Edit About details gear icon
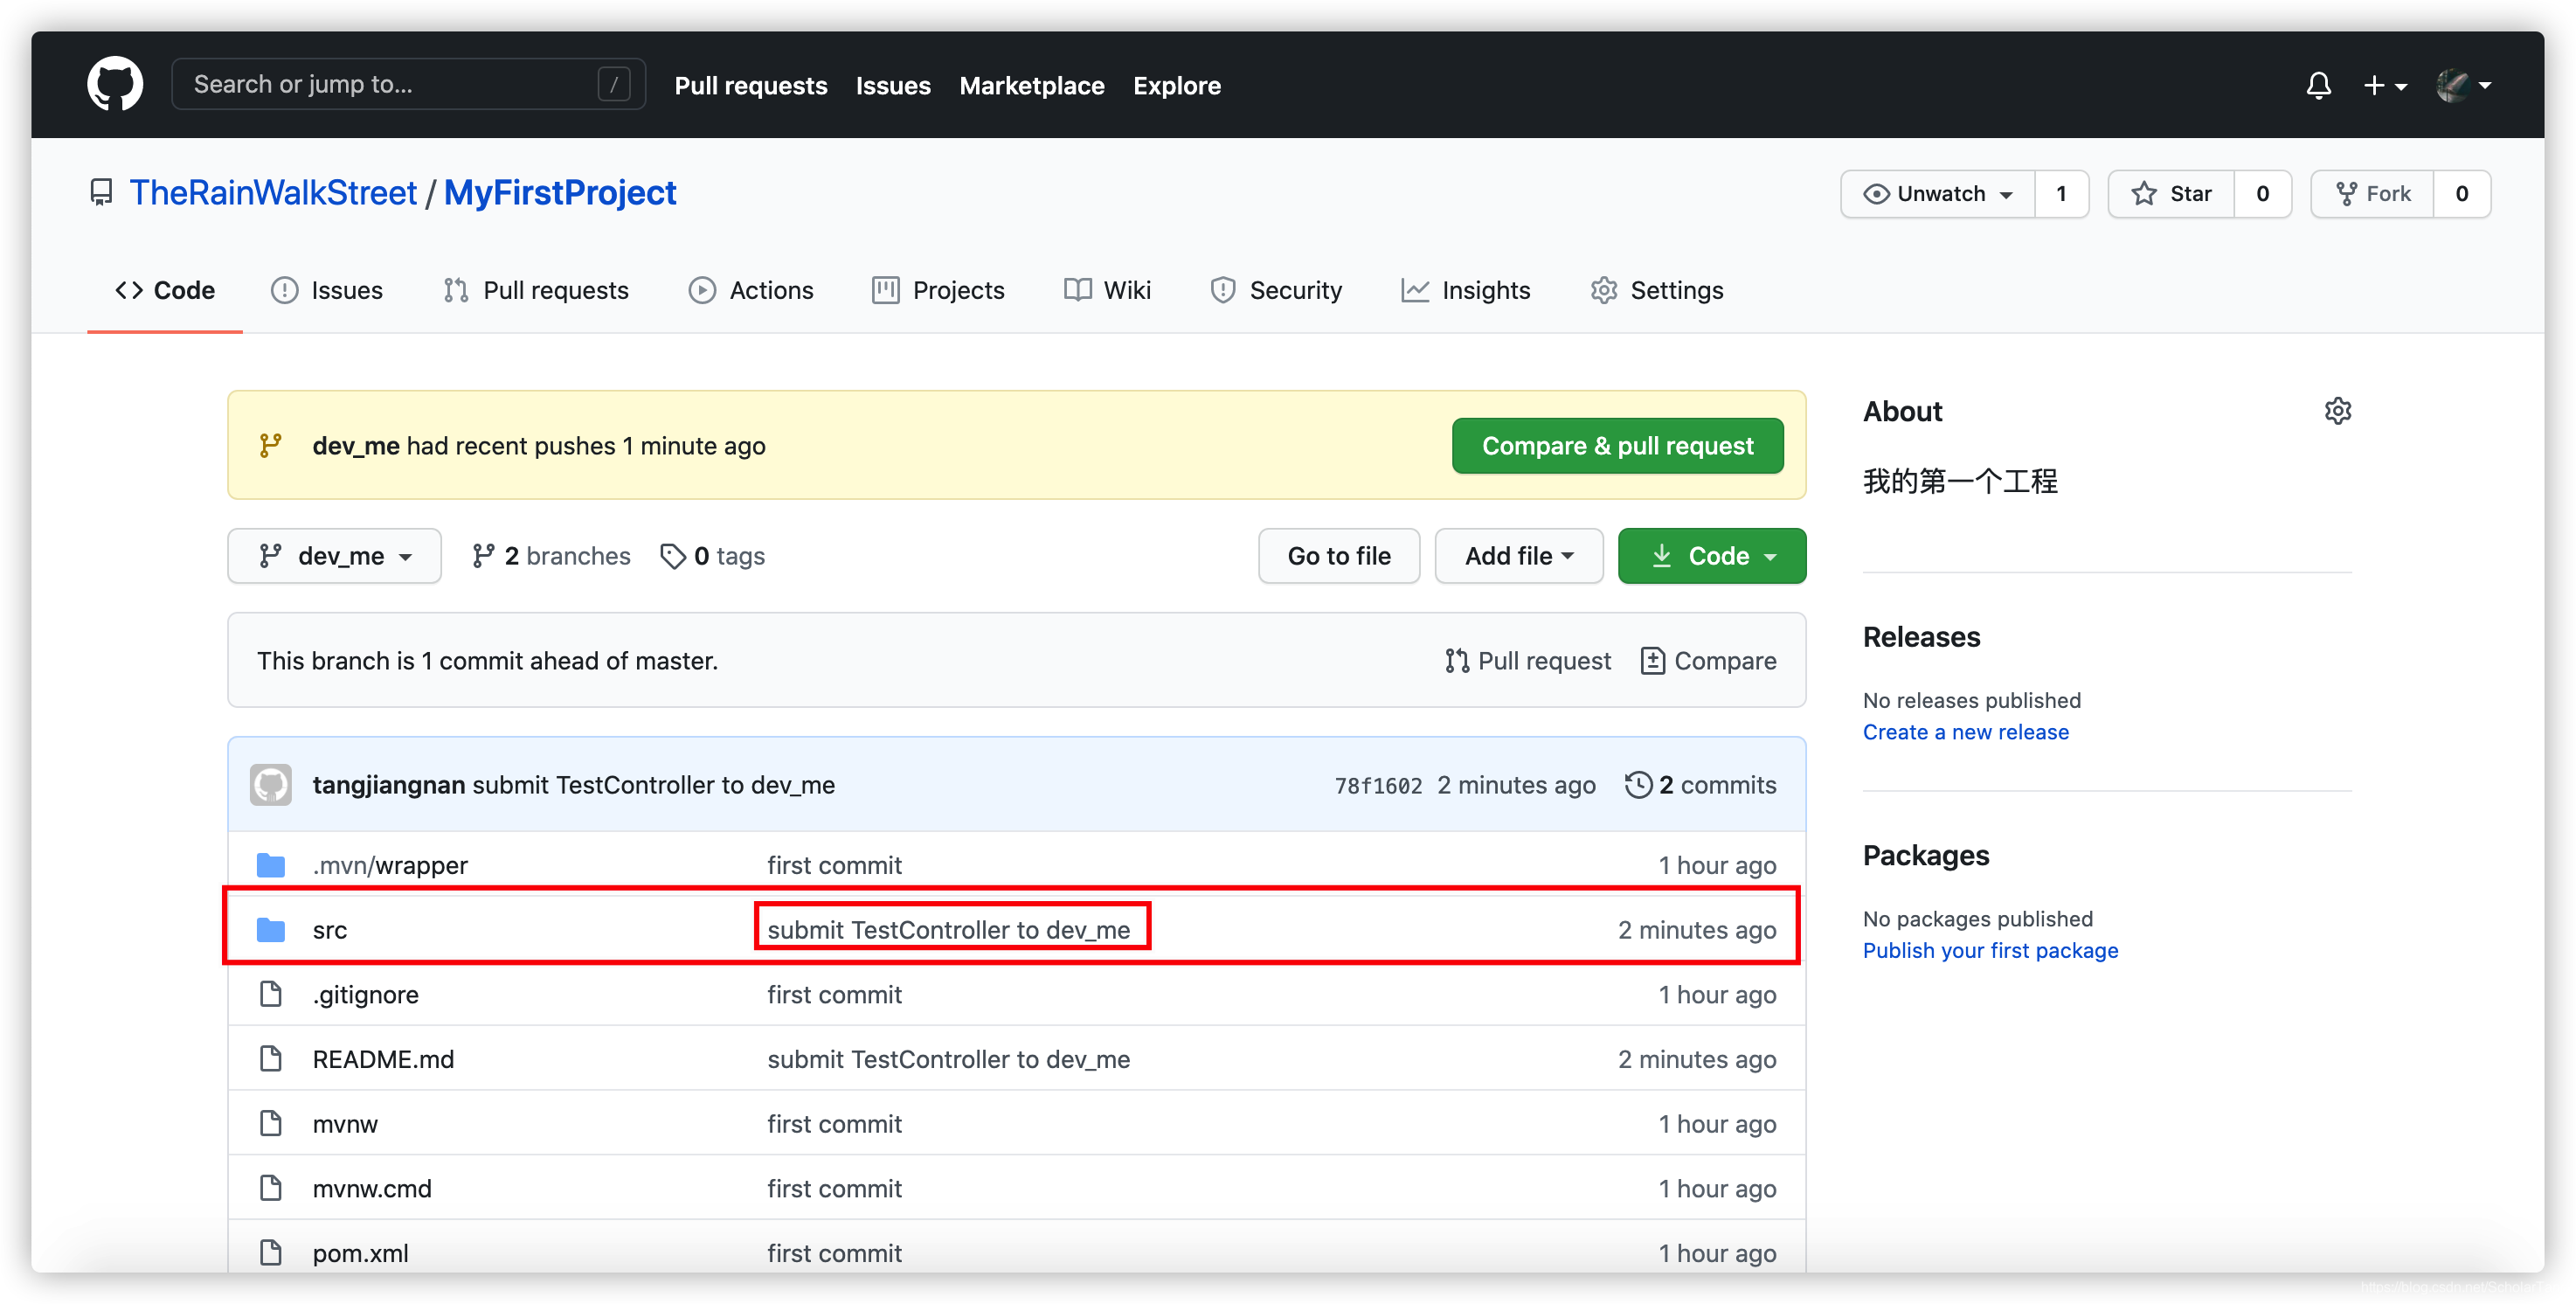Image resolution: width=2576 pixels, height=1304 pixels. coord(2337,411)
